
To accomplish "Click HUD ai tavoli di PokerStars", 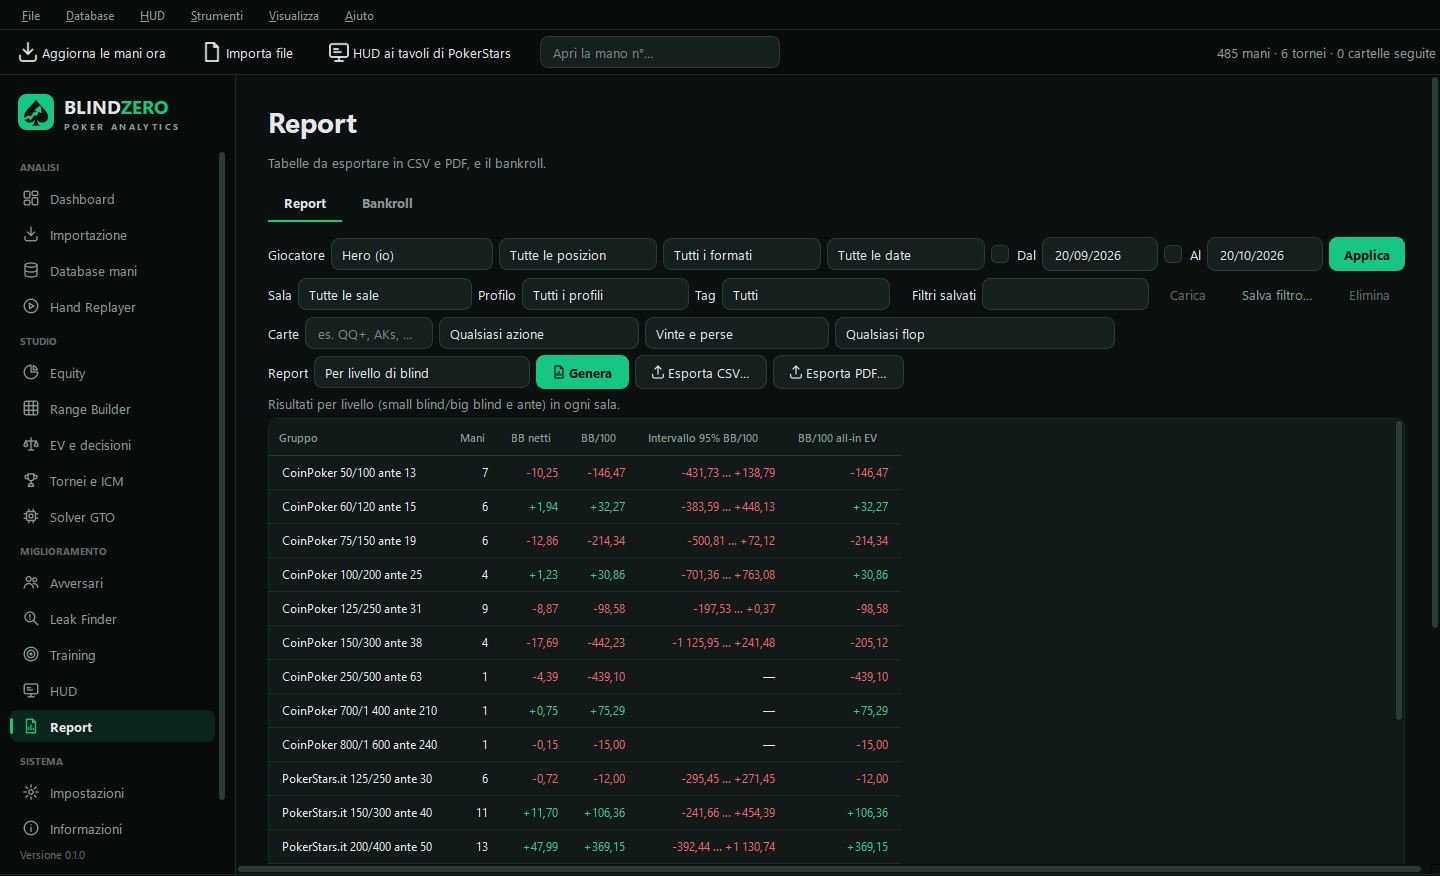I will point(420,53).
